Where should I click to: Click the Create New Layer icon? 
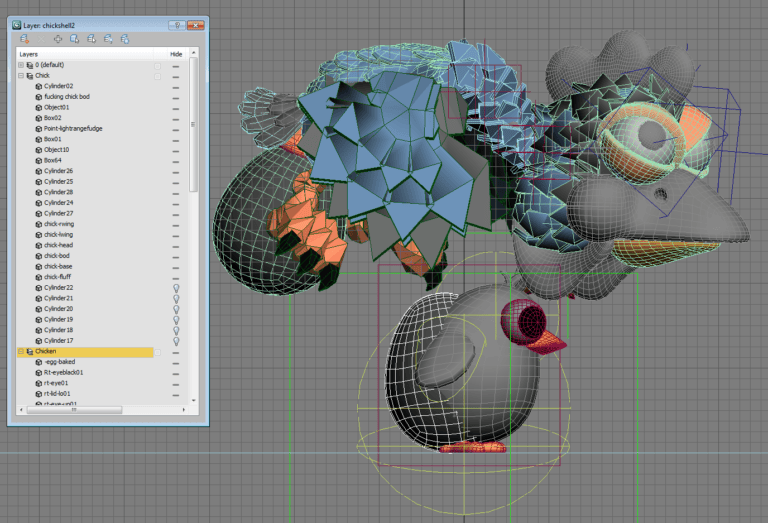[x=24, y=39]
